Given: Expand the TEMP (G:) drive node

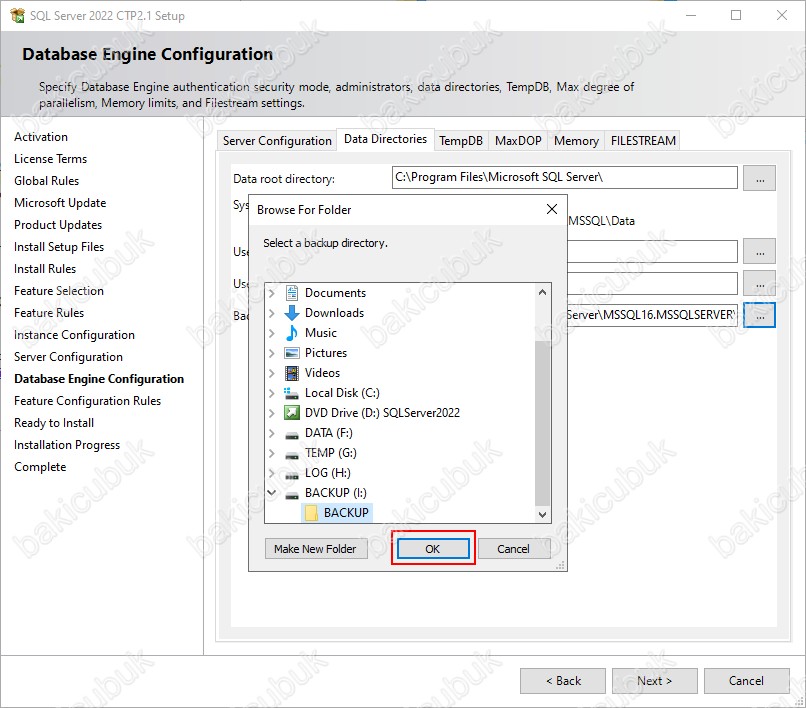Looking at the screenshot, I should tap(272, 453).
